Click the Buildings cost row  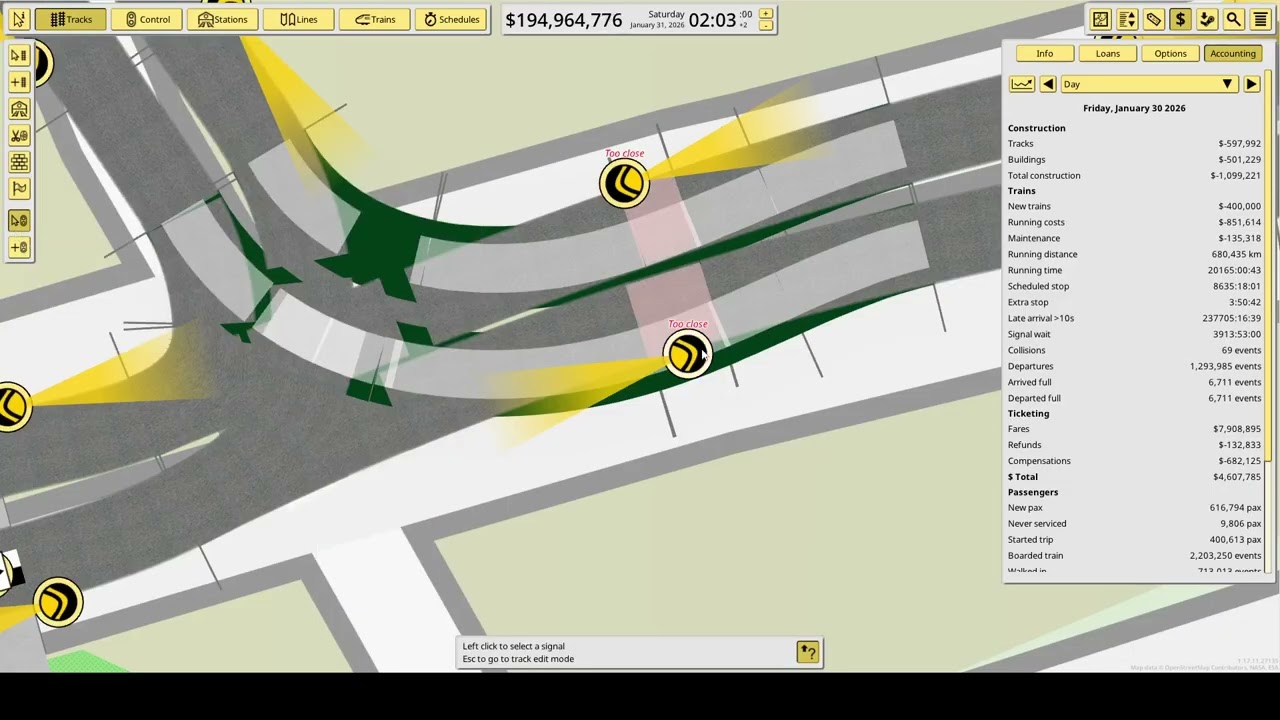1134,160
